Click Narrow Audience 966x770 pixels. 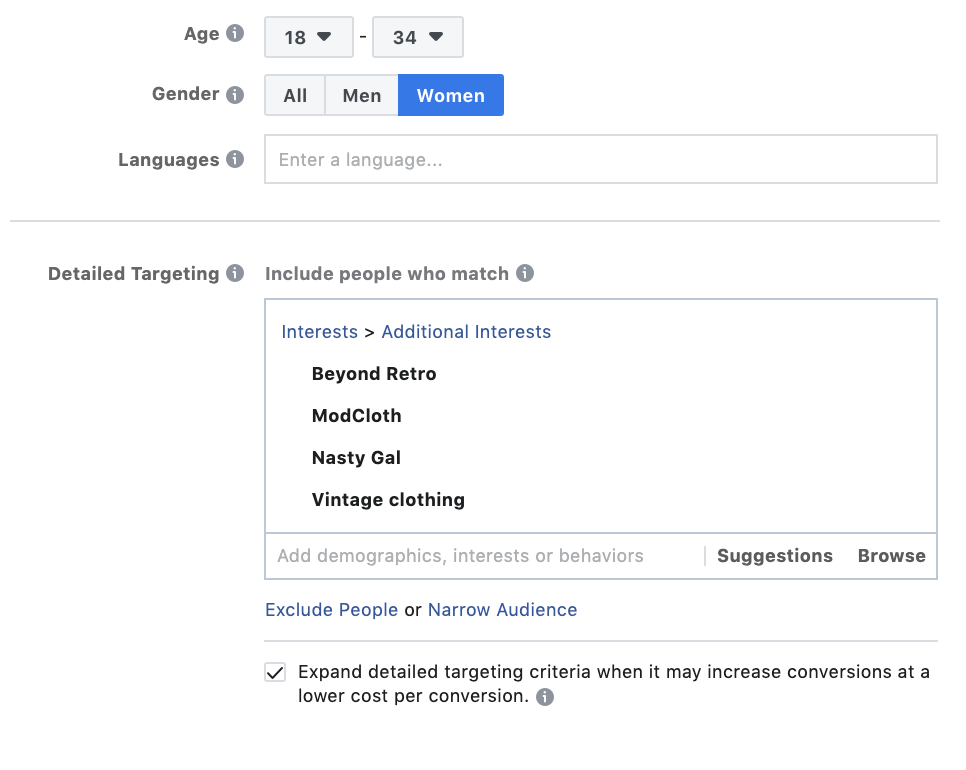(x=502, y=609)
